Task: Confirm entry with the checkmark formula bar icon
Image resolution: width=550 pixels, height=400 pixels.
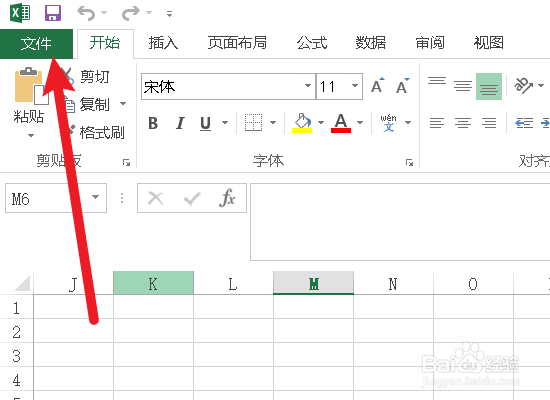Action: click(x=192, y=198)
